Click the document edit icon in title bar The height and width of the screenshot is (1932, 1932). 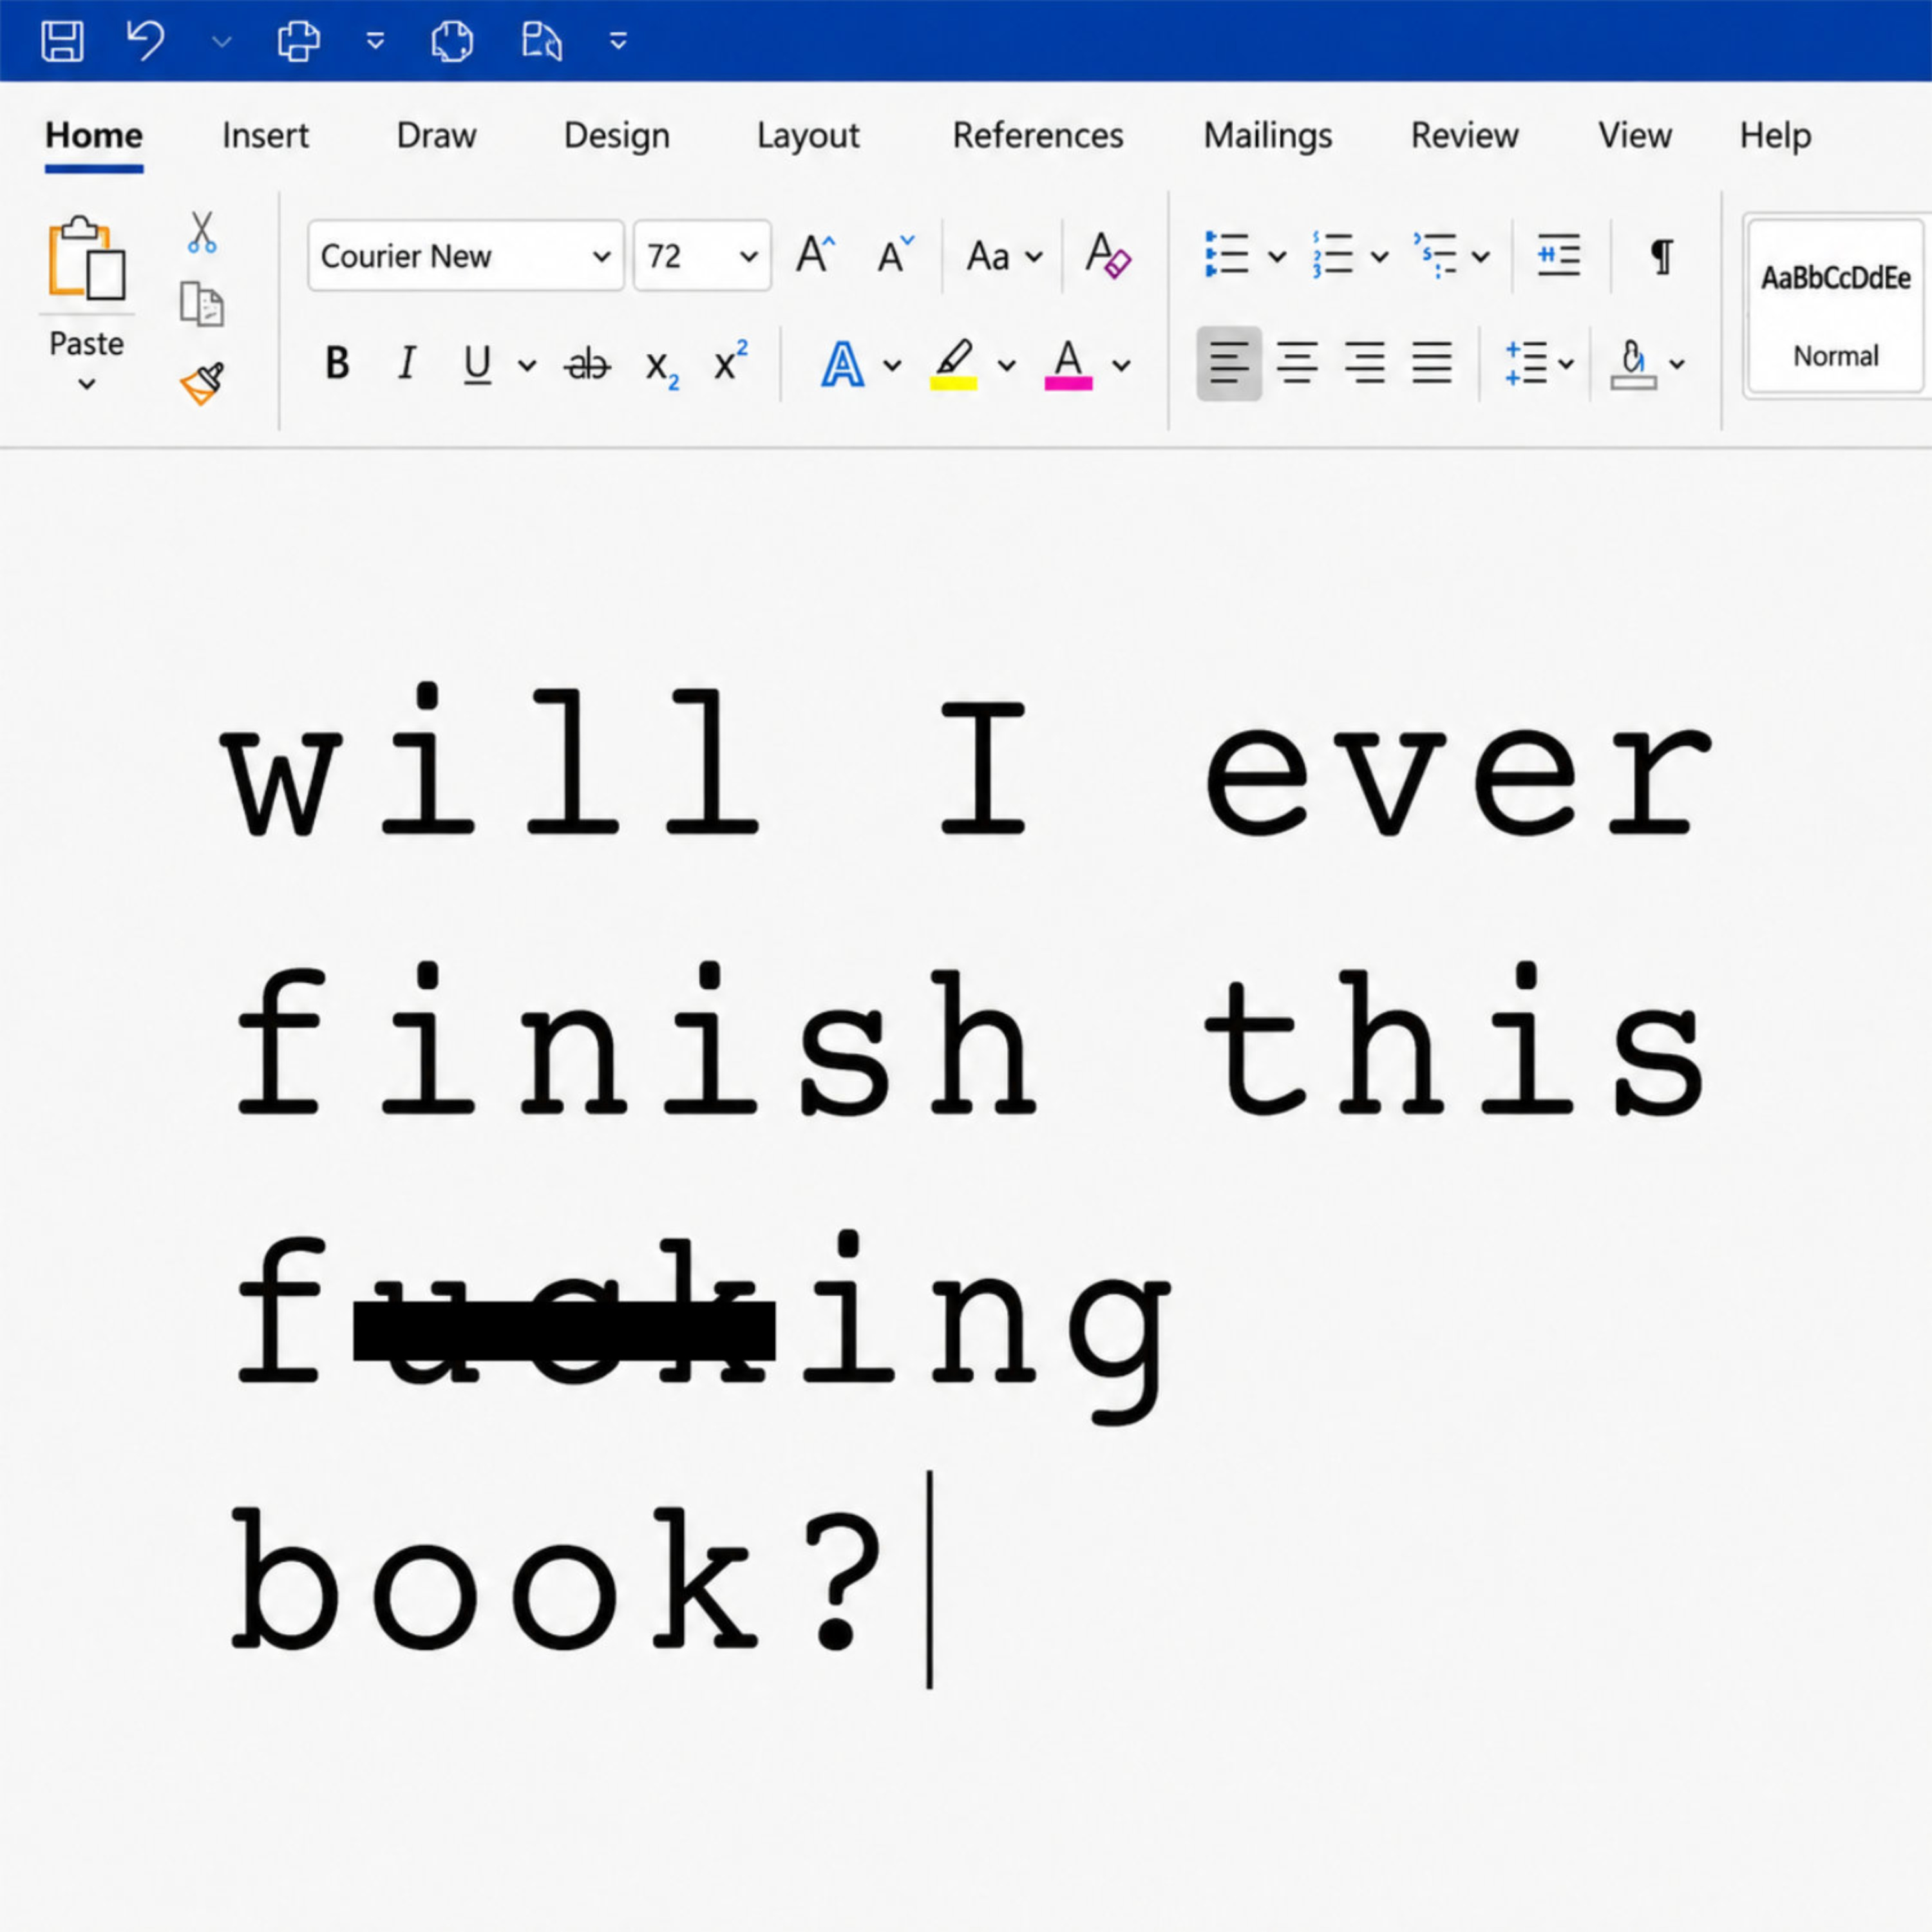pos(541,41)
